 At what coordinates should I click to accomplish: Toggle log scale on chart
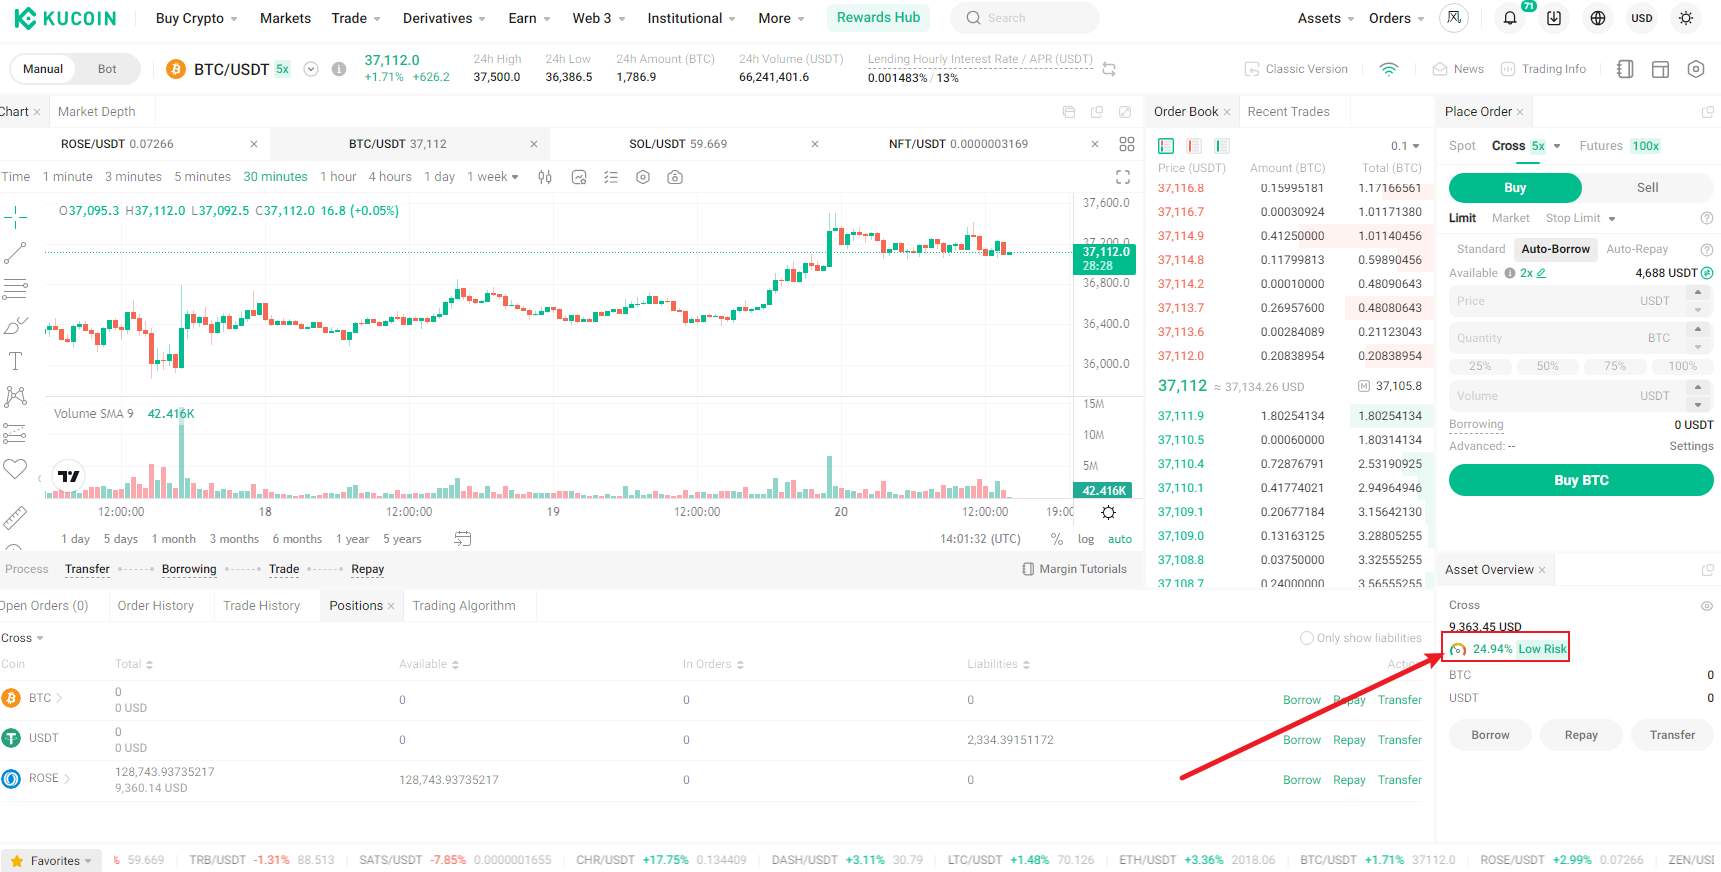point(1086,539)
